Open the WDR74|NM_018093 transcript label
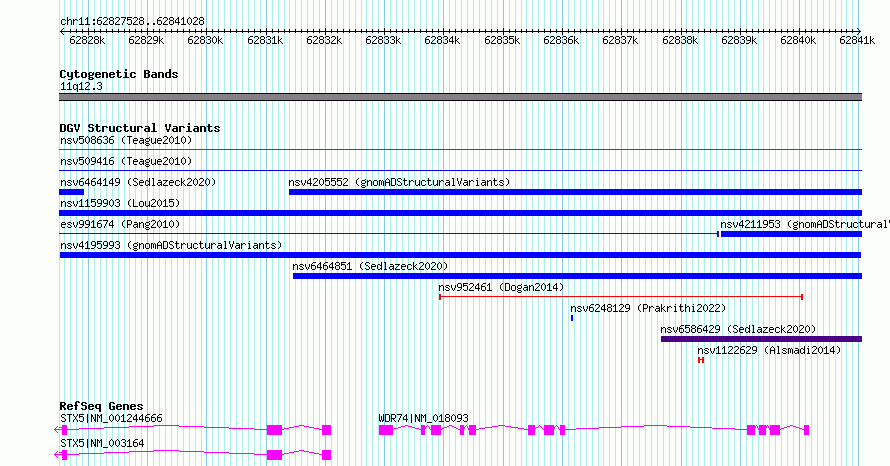 (423, 418)
